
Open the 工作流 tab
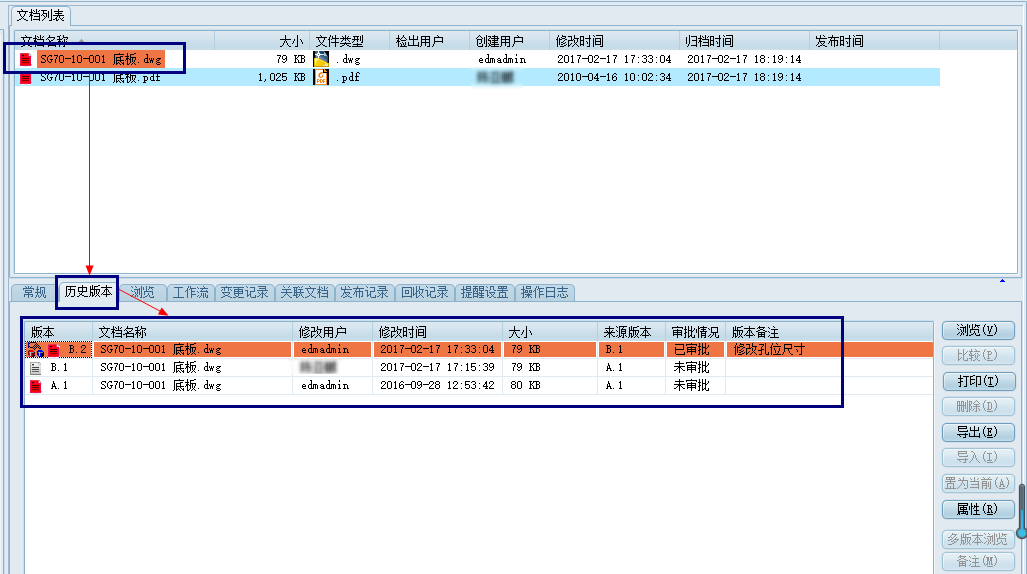pyautogui.click(x=190, y=293)
